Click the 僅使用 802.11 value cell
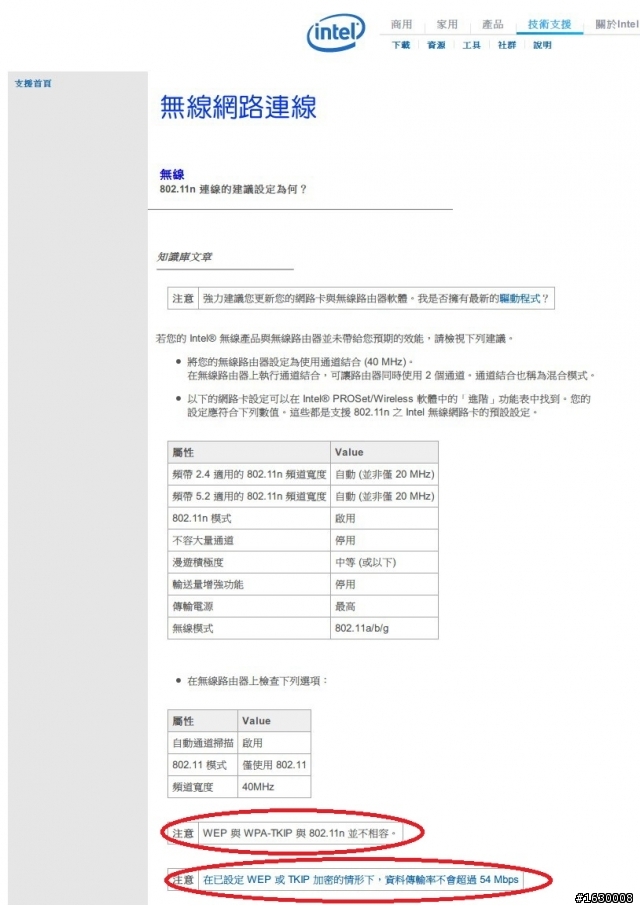Viewport: 640px width, 906px height. click(274, 765)
